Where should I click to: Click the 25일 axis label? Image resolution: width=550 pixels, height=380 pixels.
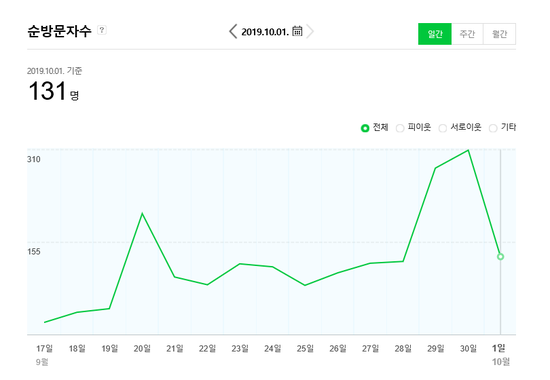[305, 348]
